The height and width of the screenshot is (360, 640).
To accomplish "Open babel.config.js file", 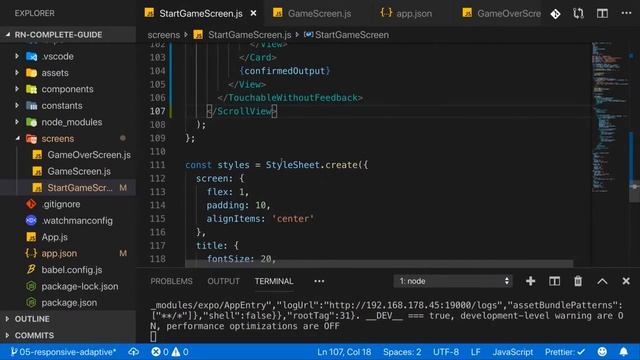I will click(71, 270).
